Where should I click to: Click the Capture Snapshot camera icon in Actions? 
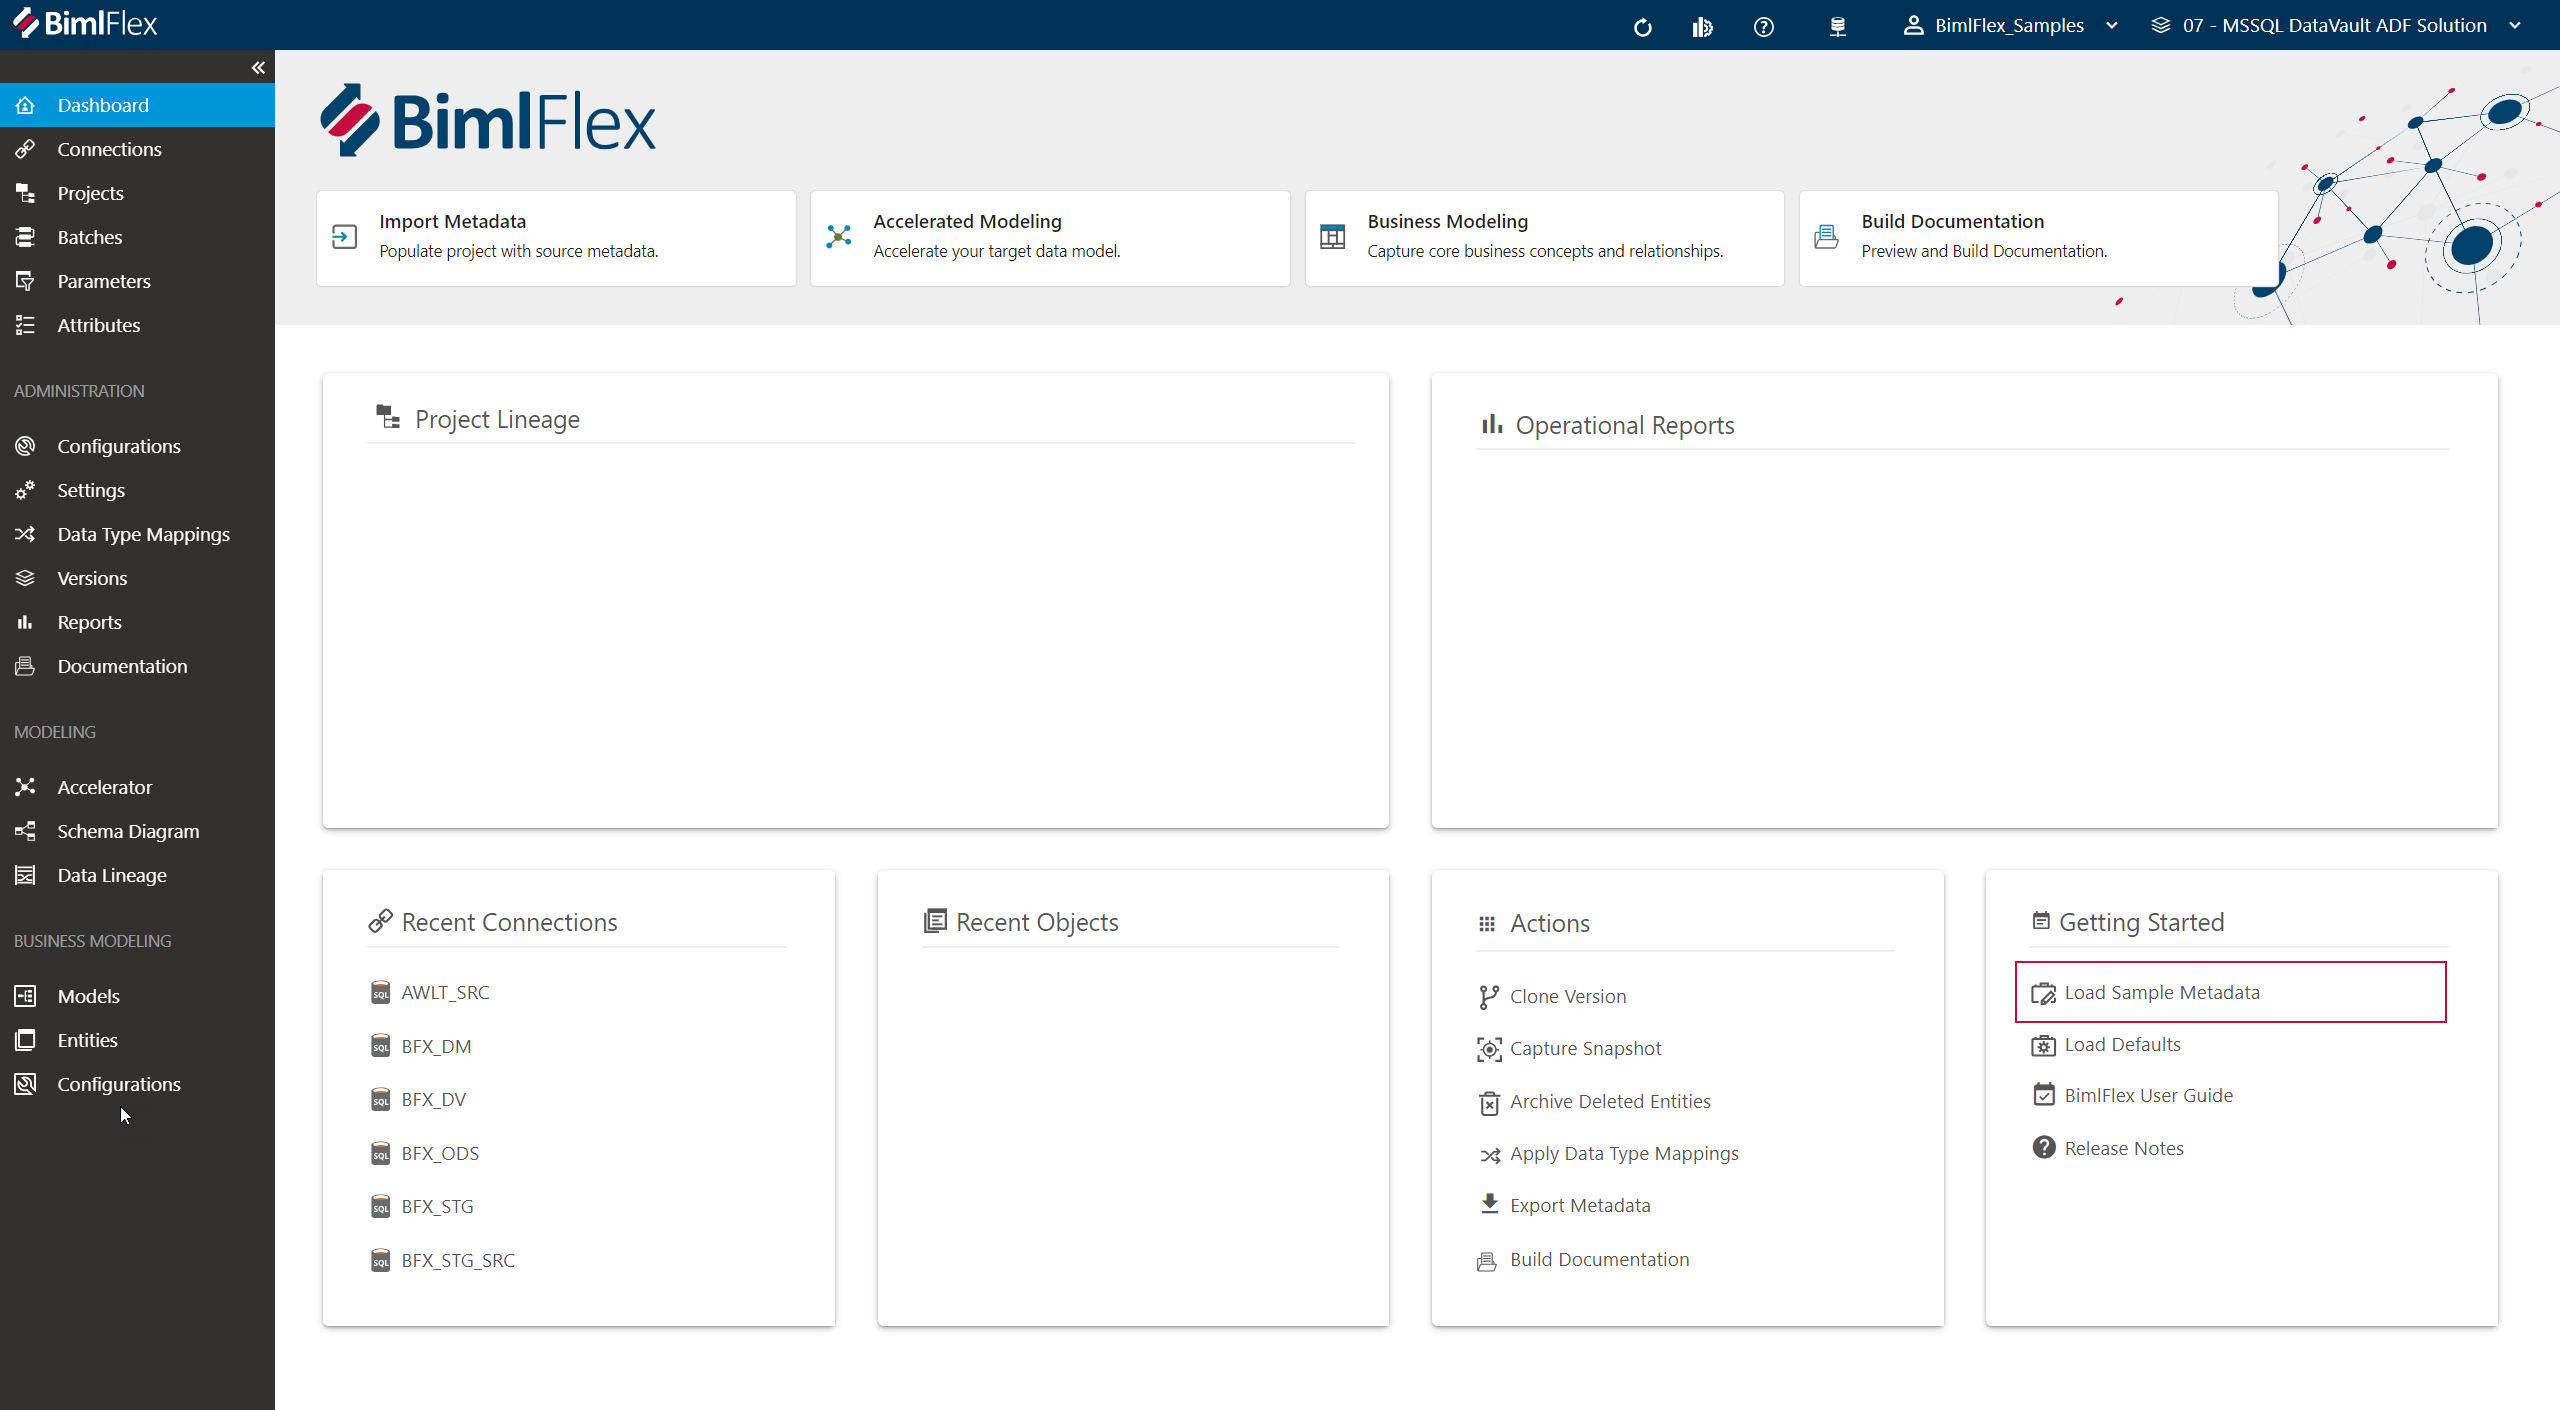1488,1049
